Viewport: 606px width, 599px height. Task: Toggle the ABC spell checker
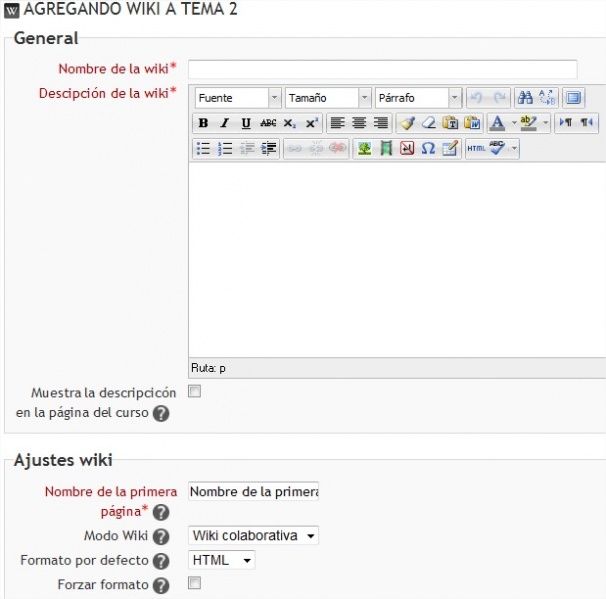pos(497,148)
